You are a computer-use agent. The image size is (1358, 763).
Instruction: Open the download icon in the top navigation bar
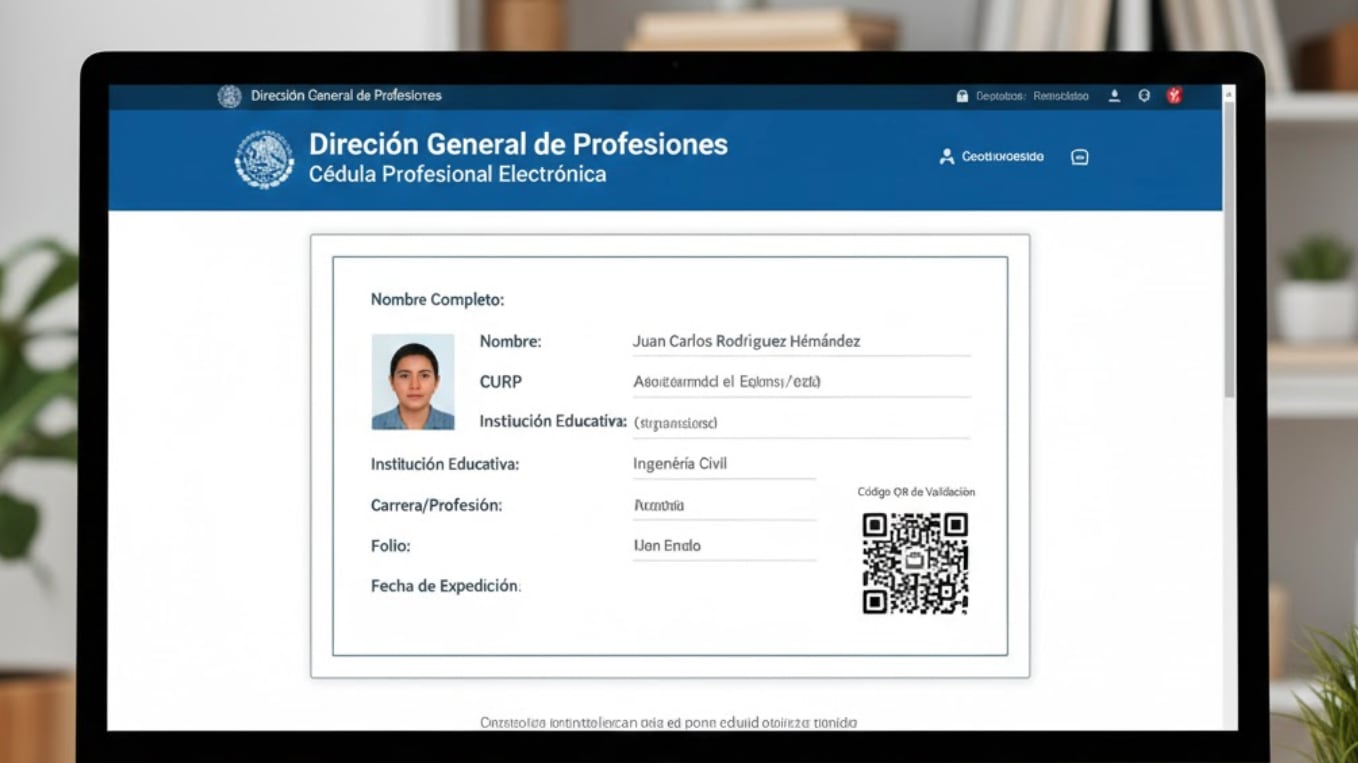pyautogui.click(x=1112, y=96)
